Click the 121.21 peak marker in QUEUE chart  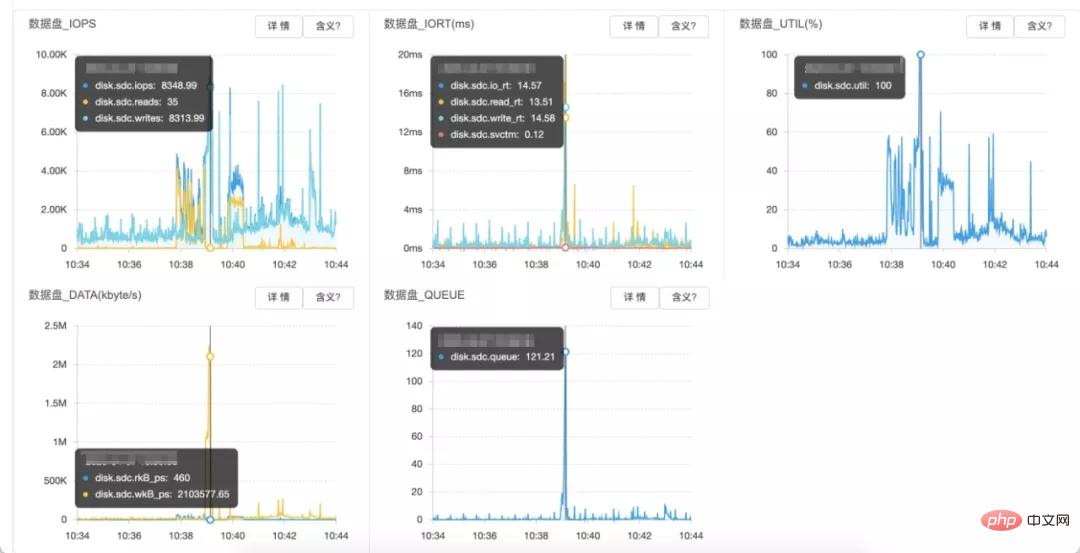coord(565,352)
